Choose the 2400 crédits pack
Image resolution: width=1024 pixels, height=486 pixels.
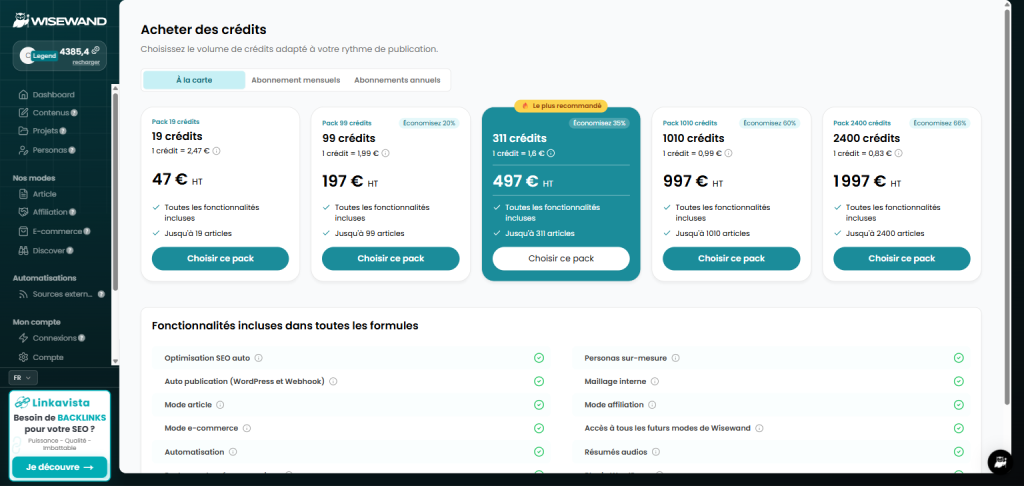point(902,259)
